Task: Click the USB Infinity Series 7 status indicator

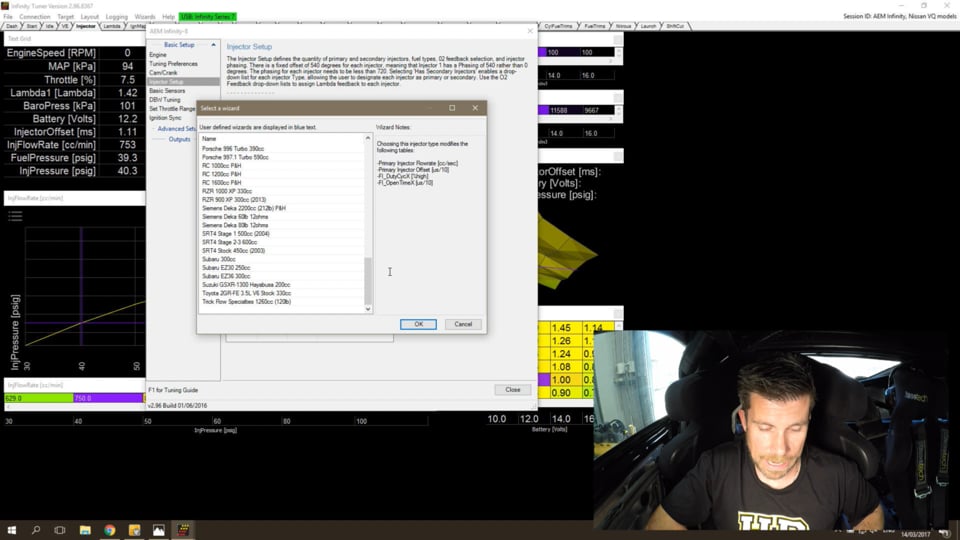Action: point(208,17)
